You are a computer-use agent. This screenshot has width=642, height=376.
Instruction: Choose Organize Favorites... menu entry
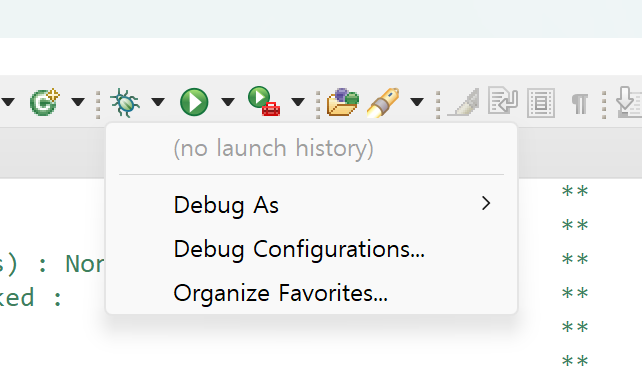point(311,293)
